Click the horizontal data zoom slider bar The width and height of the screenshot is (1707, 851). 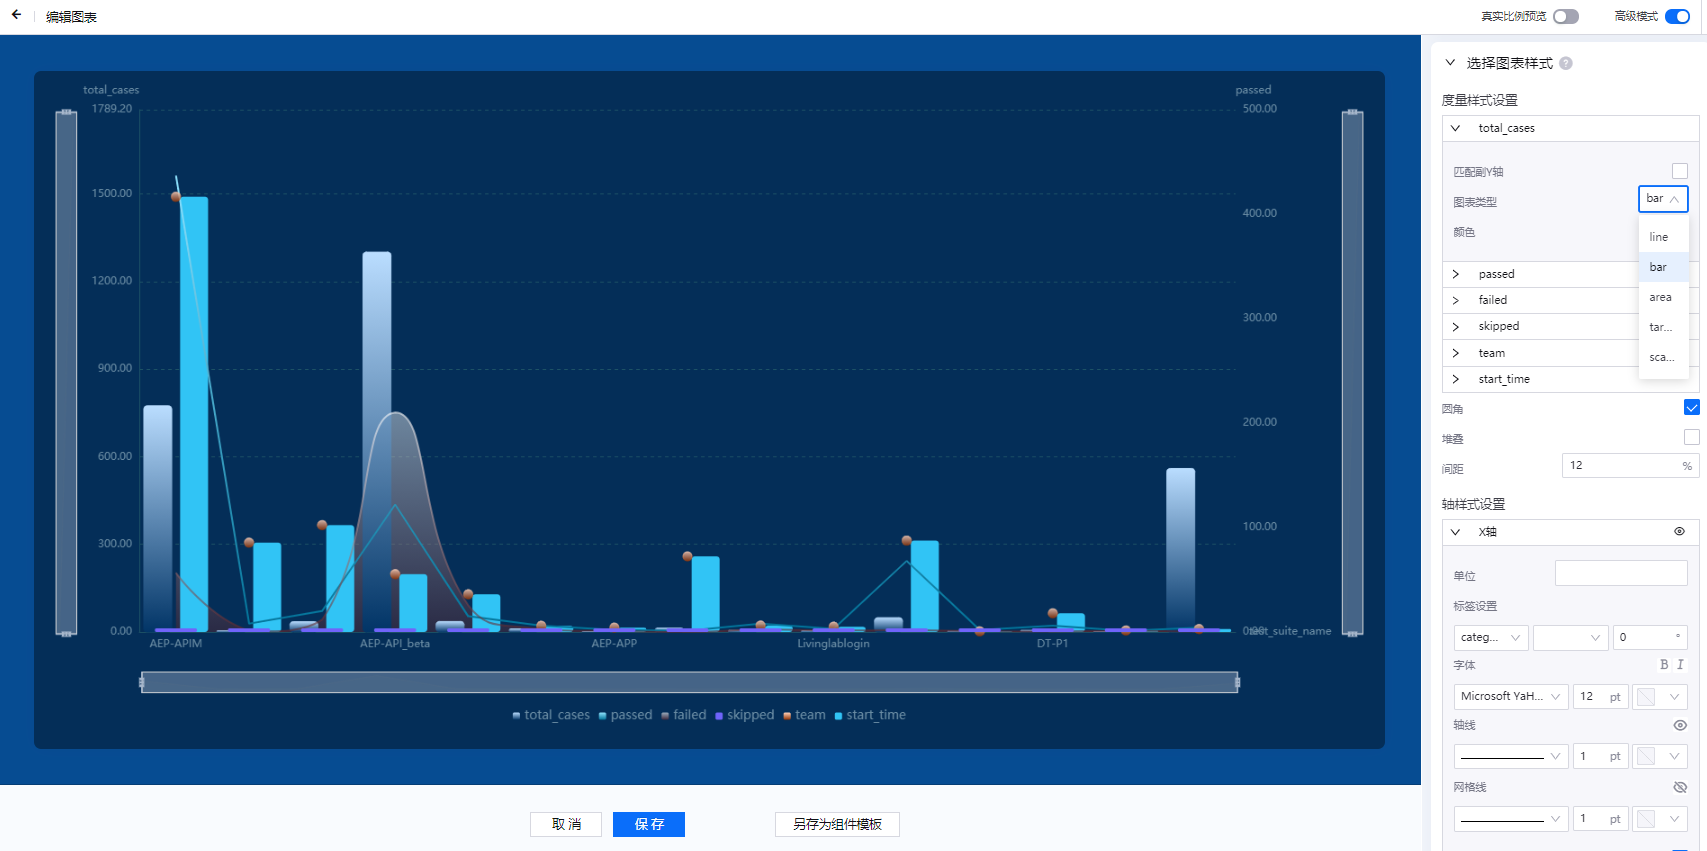tap(689, 683)
